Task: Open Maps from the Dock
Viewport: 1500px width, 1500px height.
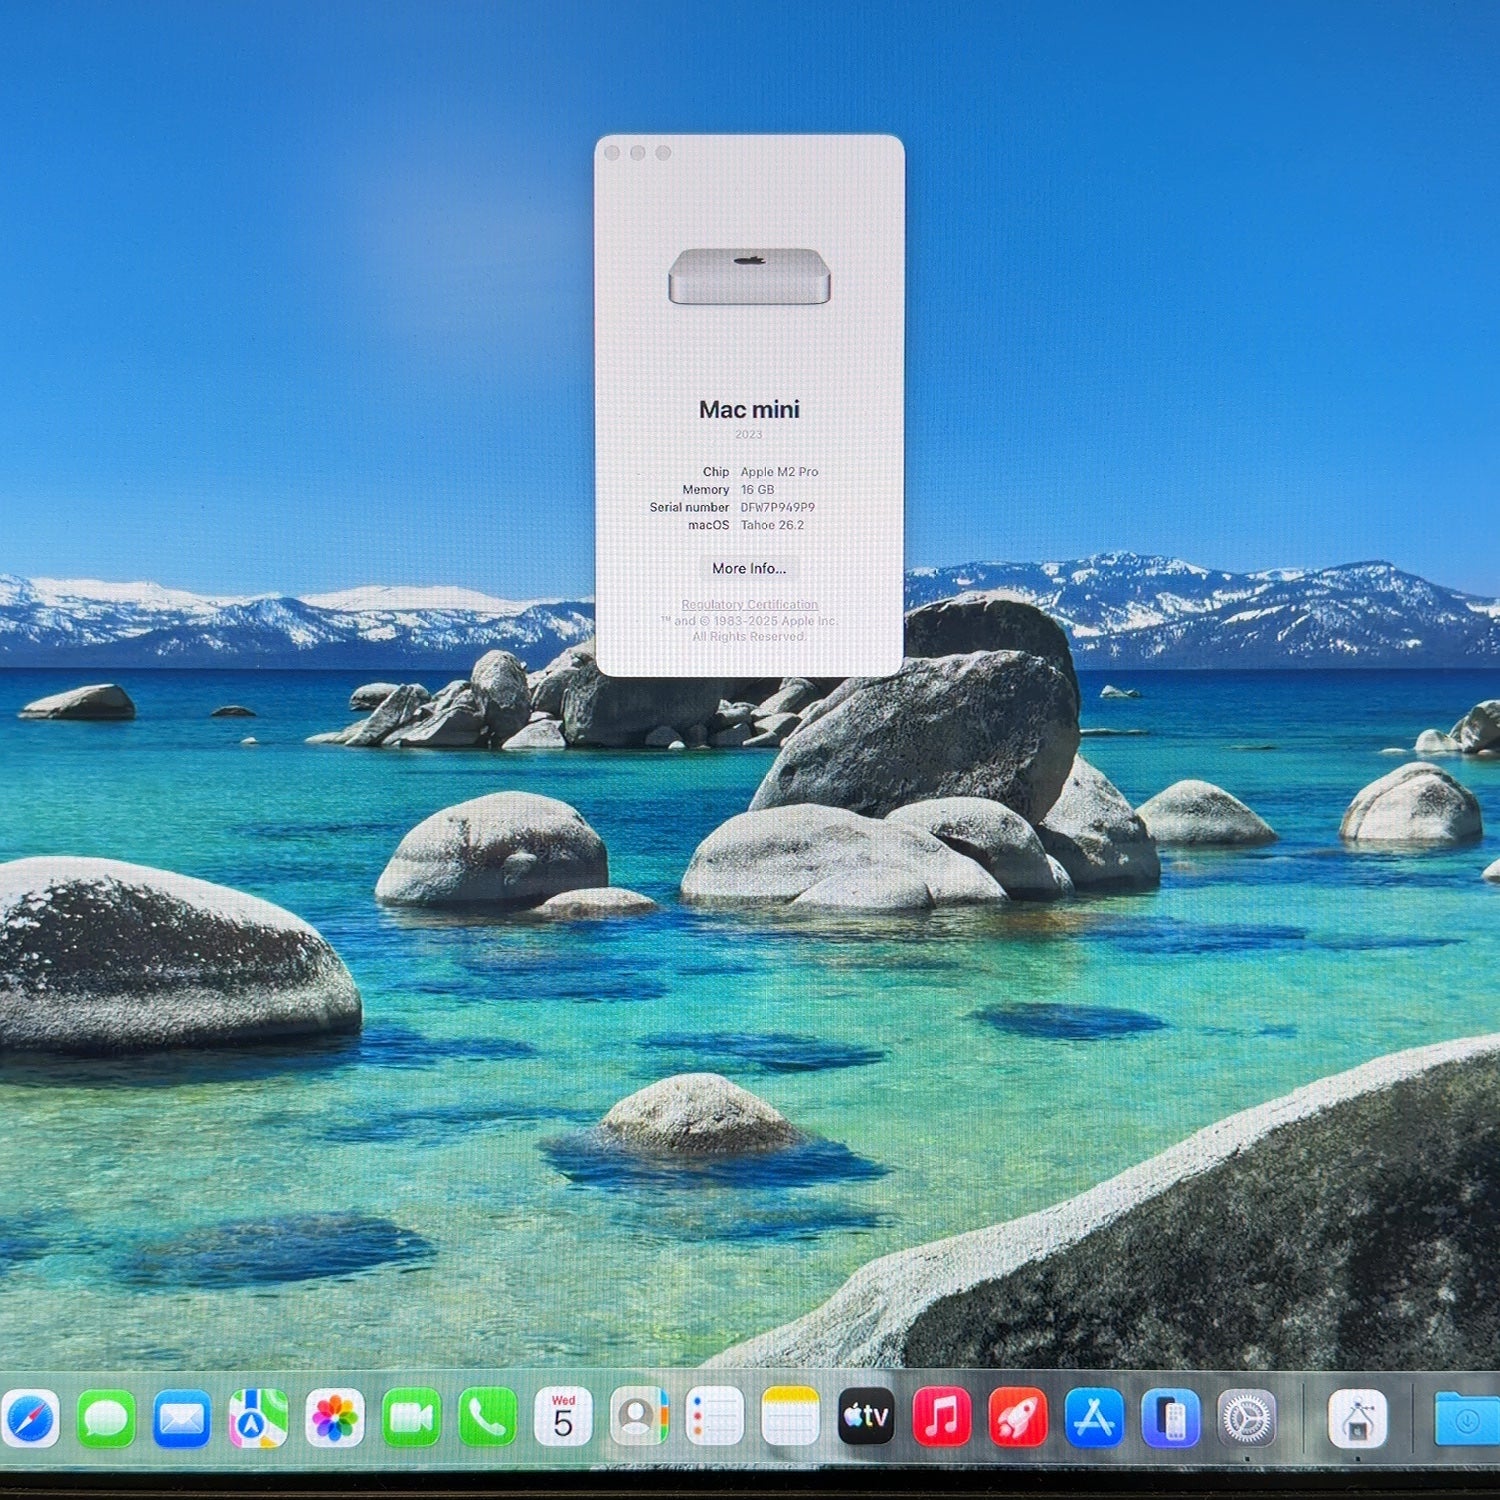Action: point(258,1418)
